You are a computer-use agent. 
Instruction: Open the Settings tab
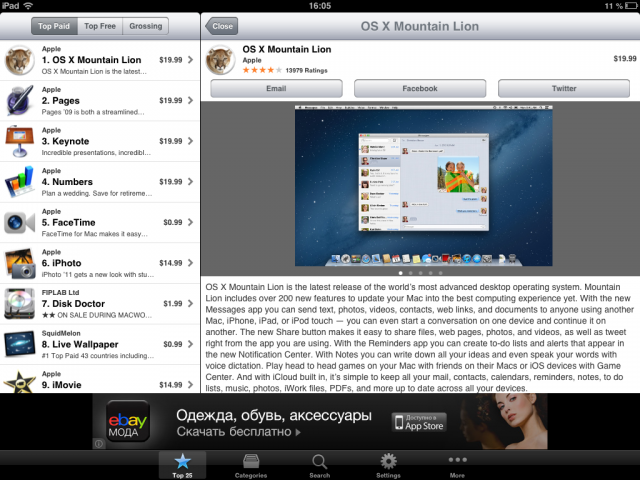click(388, 465)
